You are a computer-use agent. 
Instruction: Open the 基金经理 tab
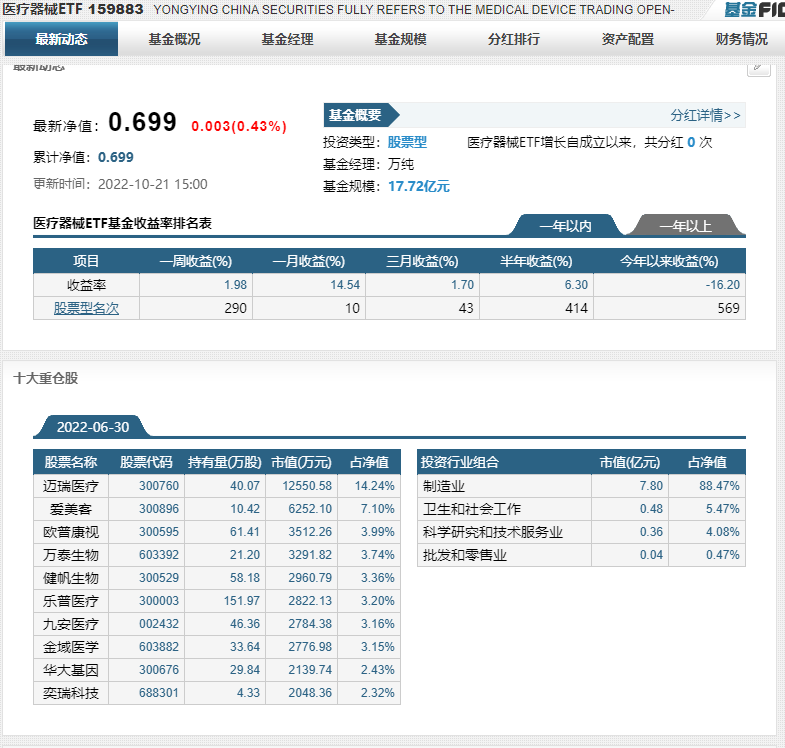click(287, 39)
